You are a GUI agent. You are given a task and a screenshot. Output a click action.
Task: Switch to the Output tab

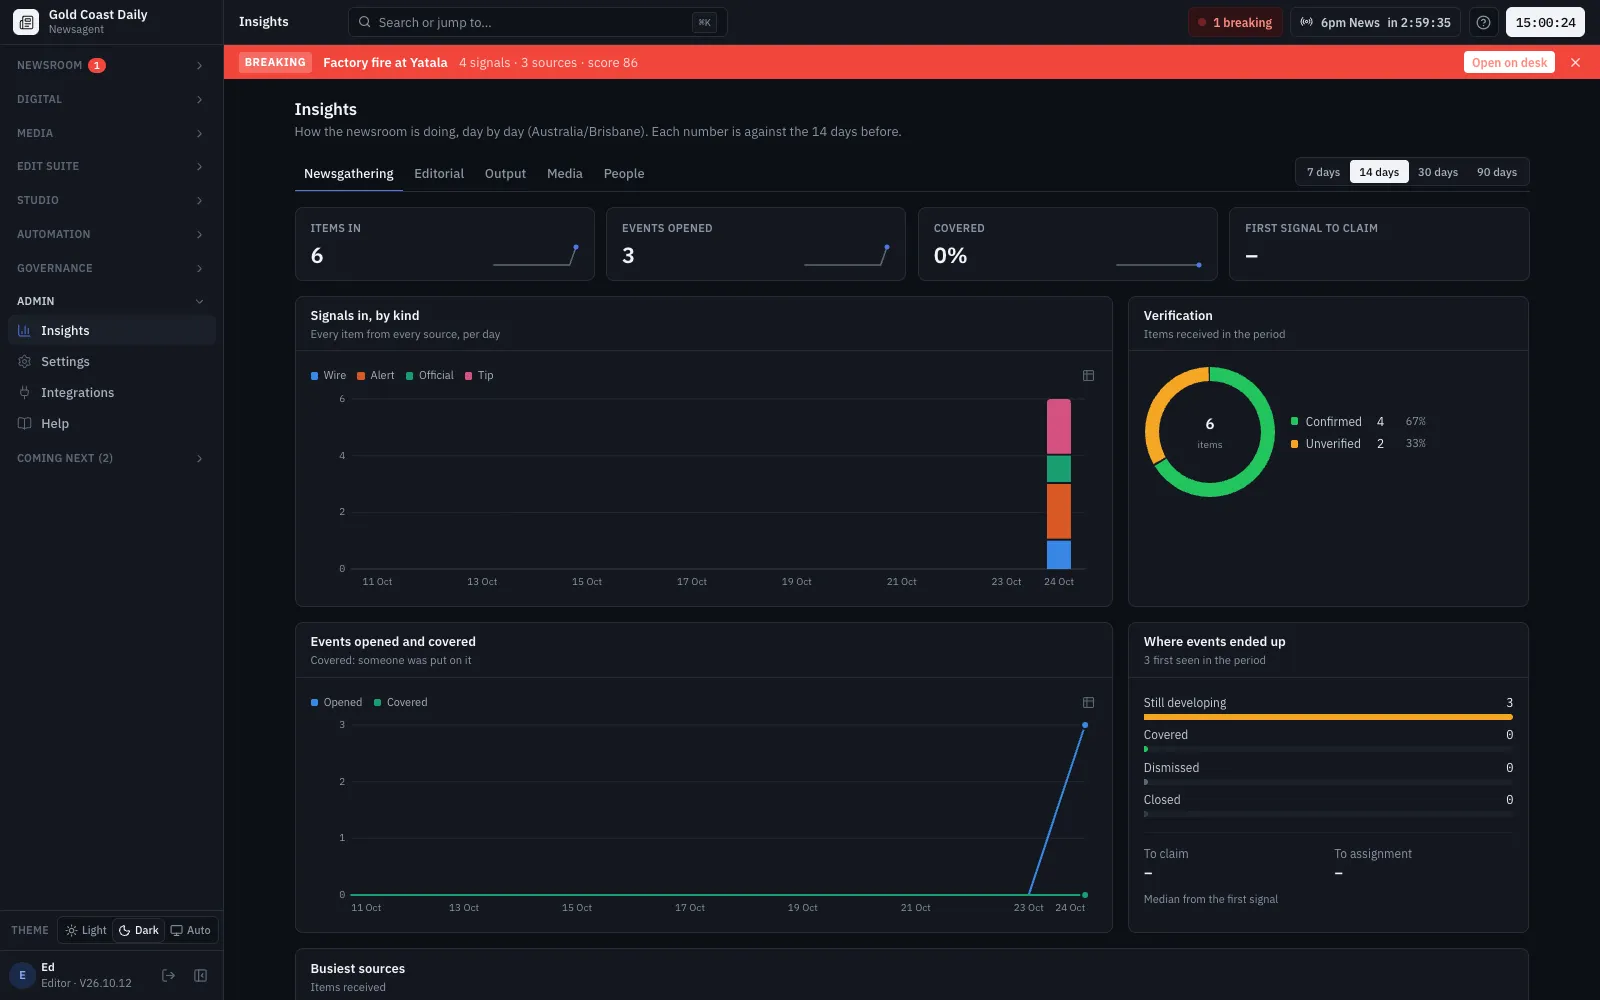click(505, 174)
